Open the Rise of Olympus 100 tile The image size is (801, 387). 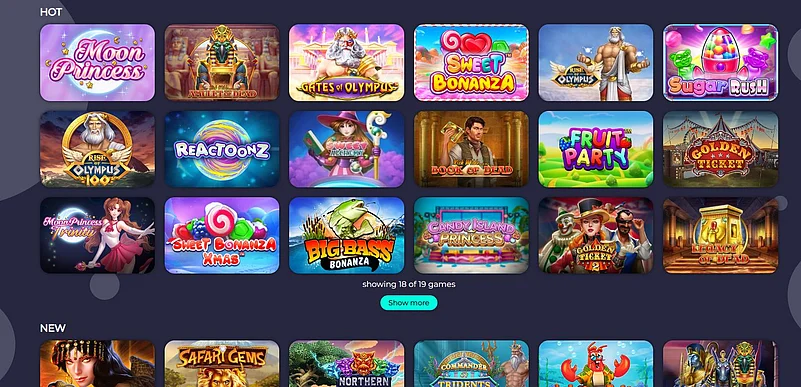coord(97,149)
